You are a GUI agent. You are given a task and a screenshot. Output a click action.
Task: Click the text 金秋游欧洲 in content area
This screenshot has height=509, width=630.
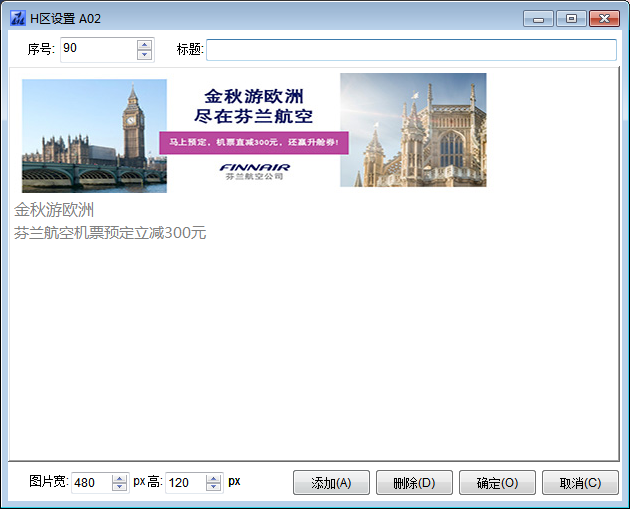point(54,210)
